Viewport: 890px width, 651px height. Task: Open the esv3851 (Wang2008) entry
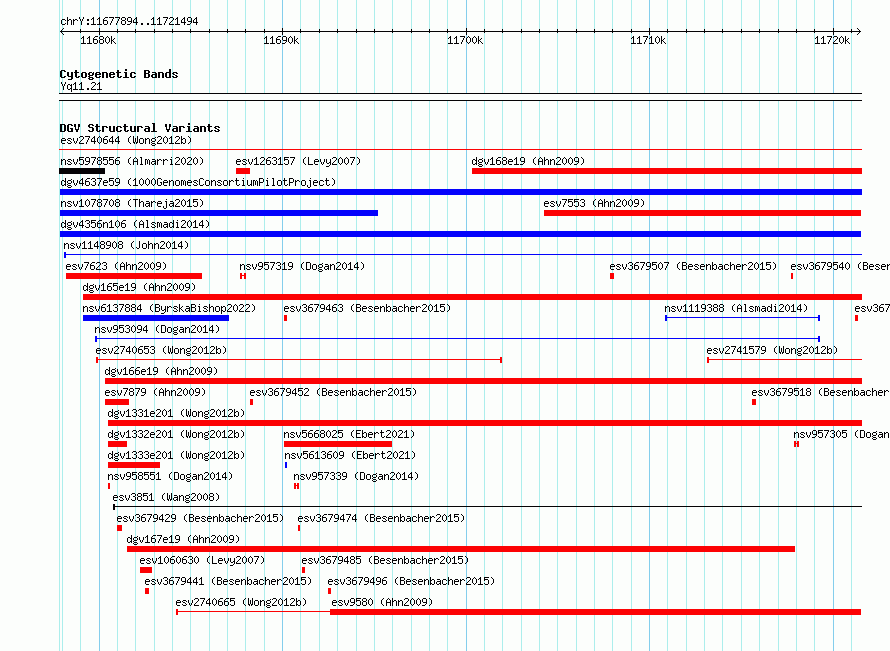[x=166, y=497]
